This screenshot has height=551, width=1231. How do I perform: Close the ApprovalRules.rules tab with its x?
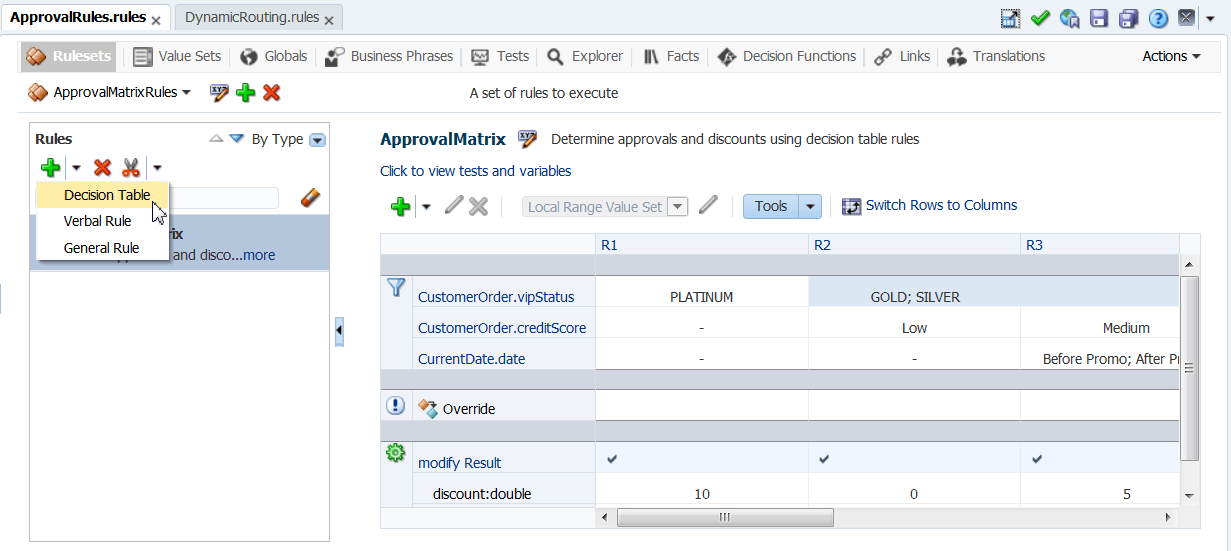156,20
